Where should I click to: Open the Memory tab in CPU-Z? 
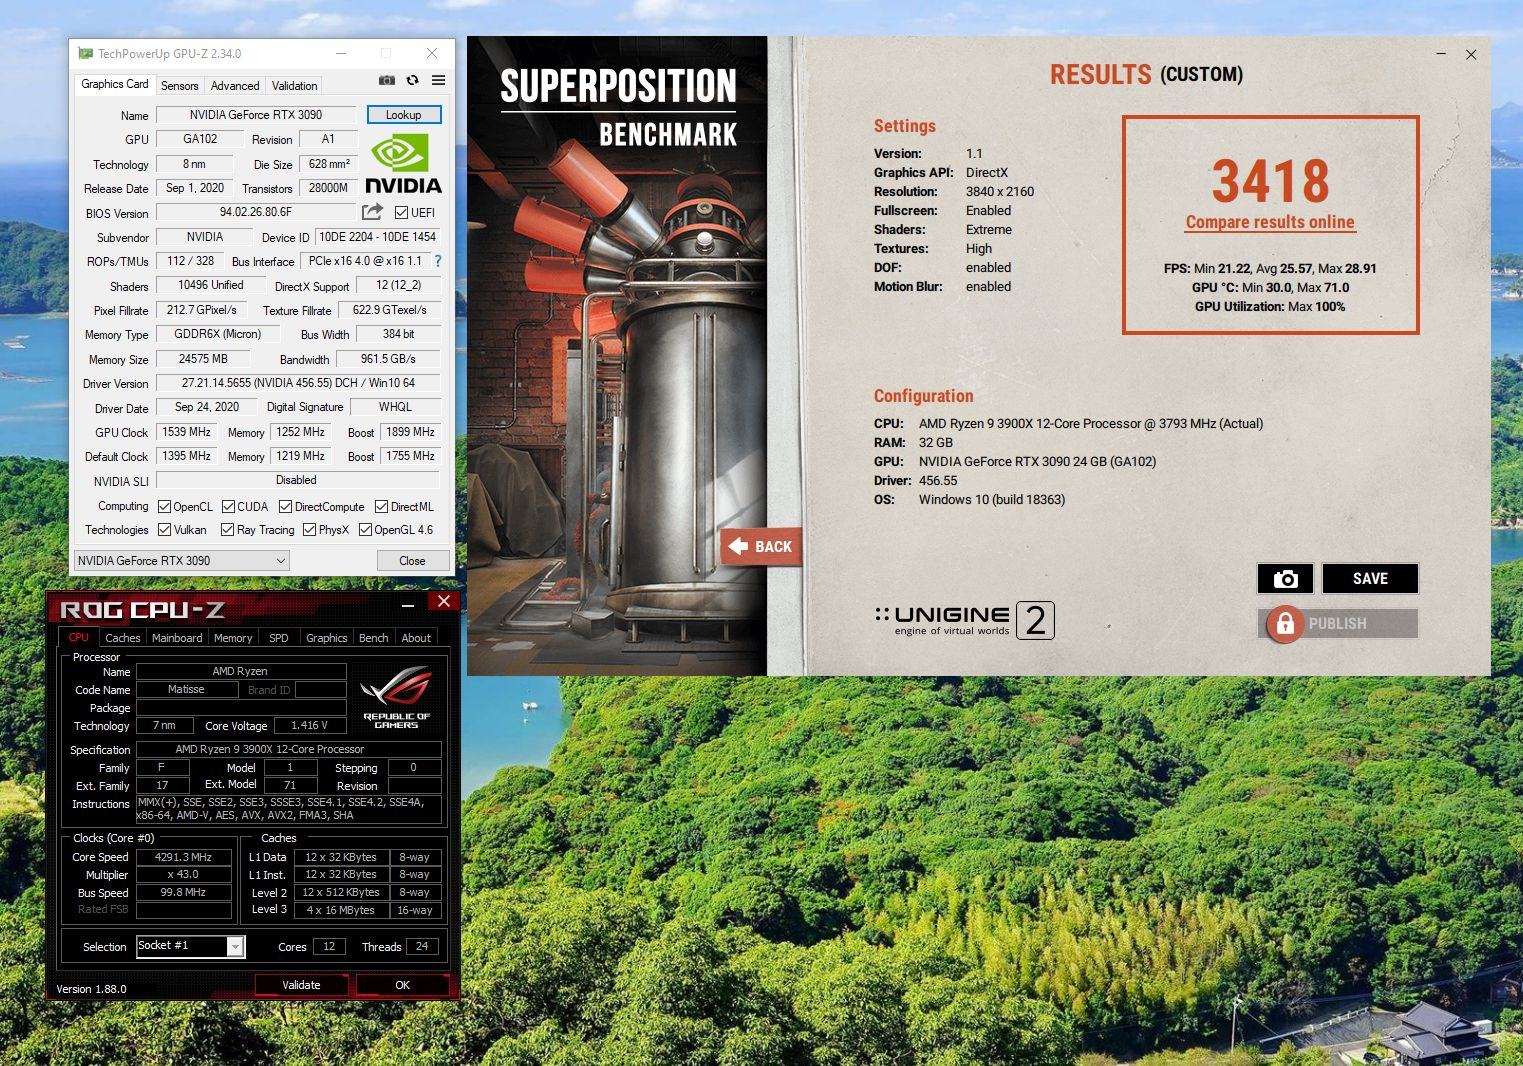tap(233, 637)
